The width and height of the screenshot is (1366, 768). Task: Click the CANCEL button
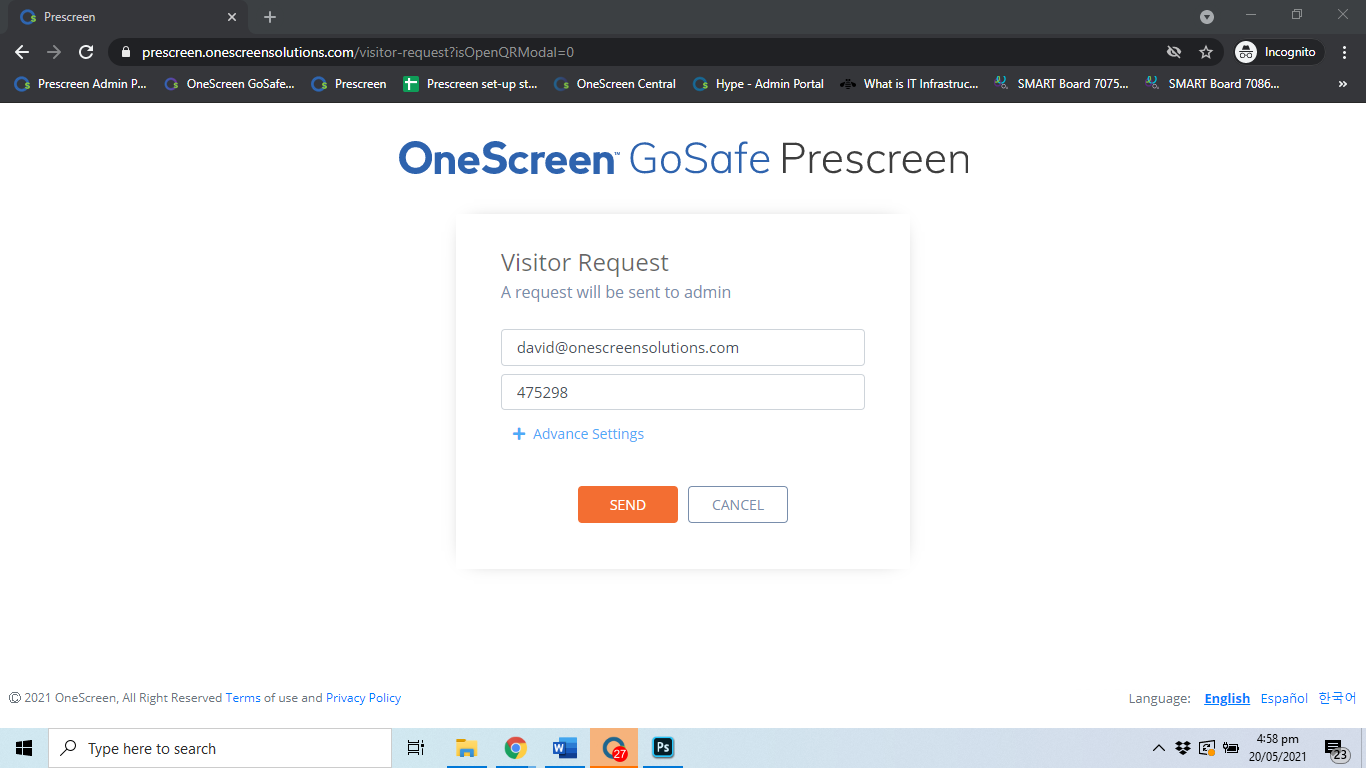click(738, 505)
